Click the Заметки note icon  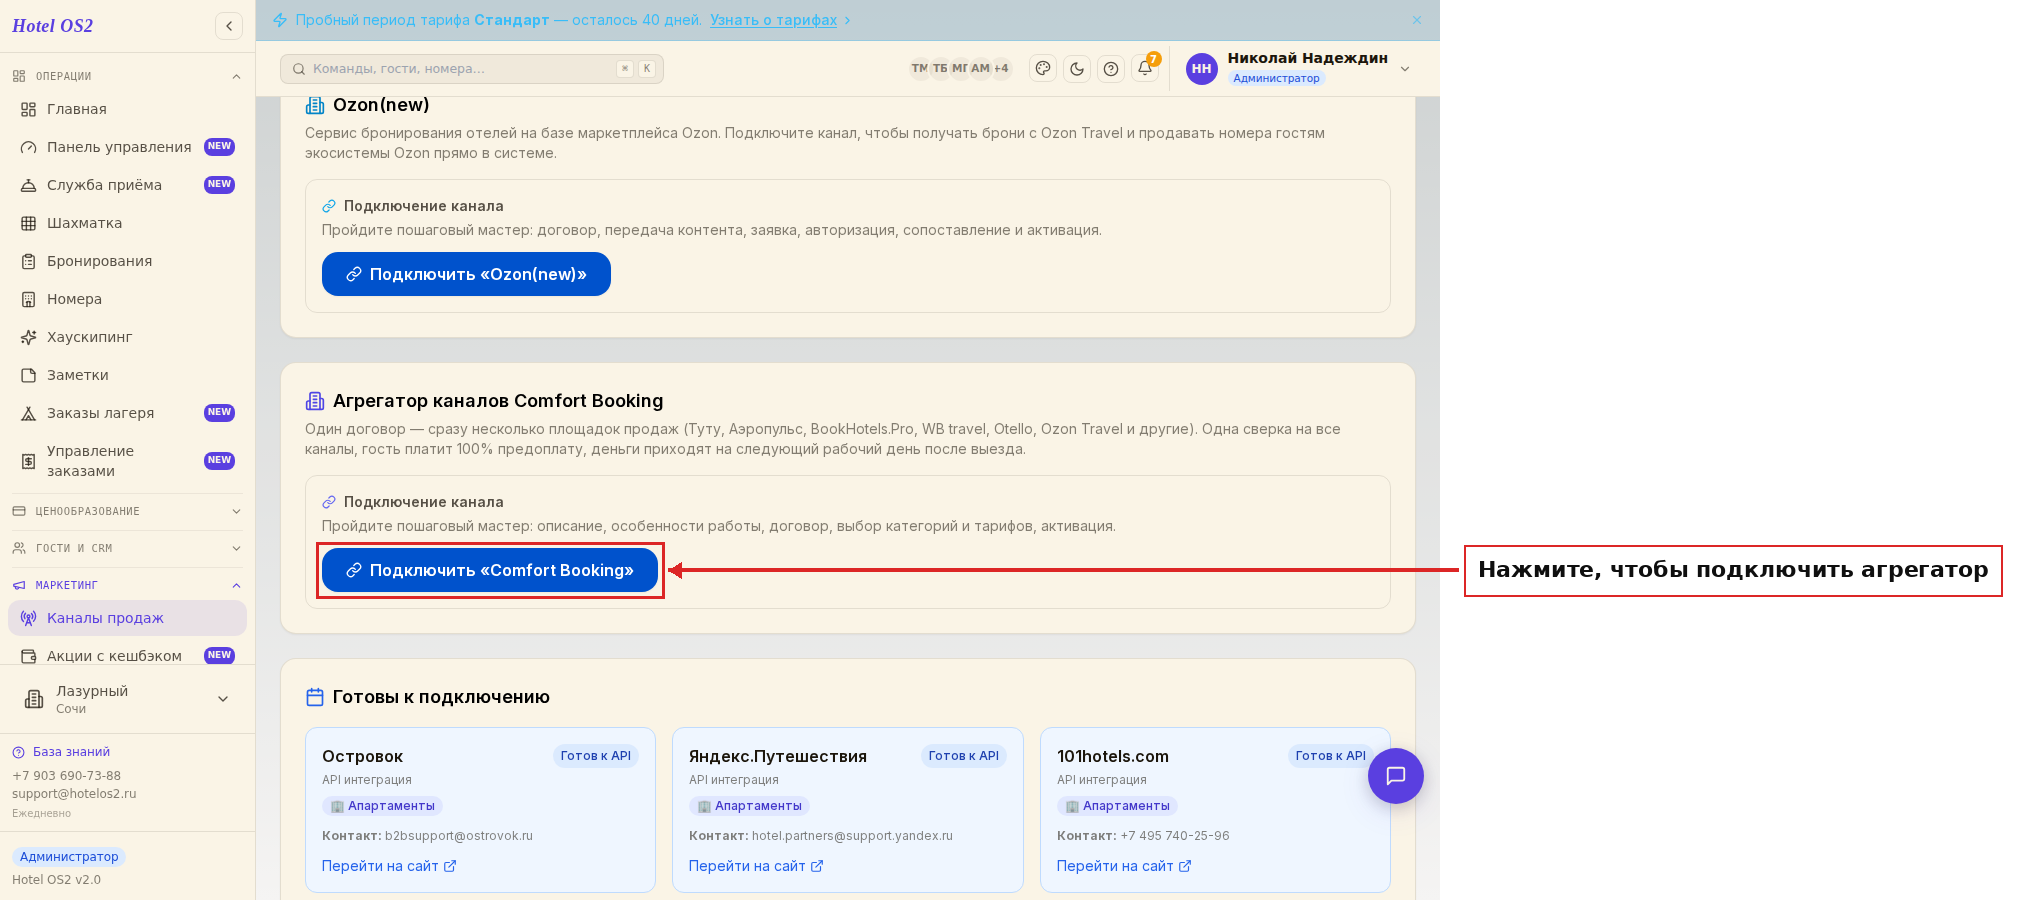tap(29, 375)
